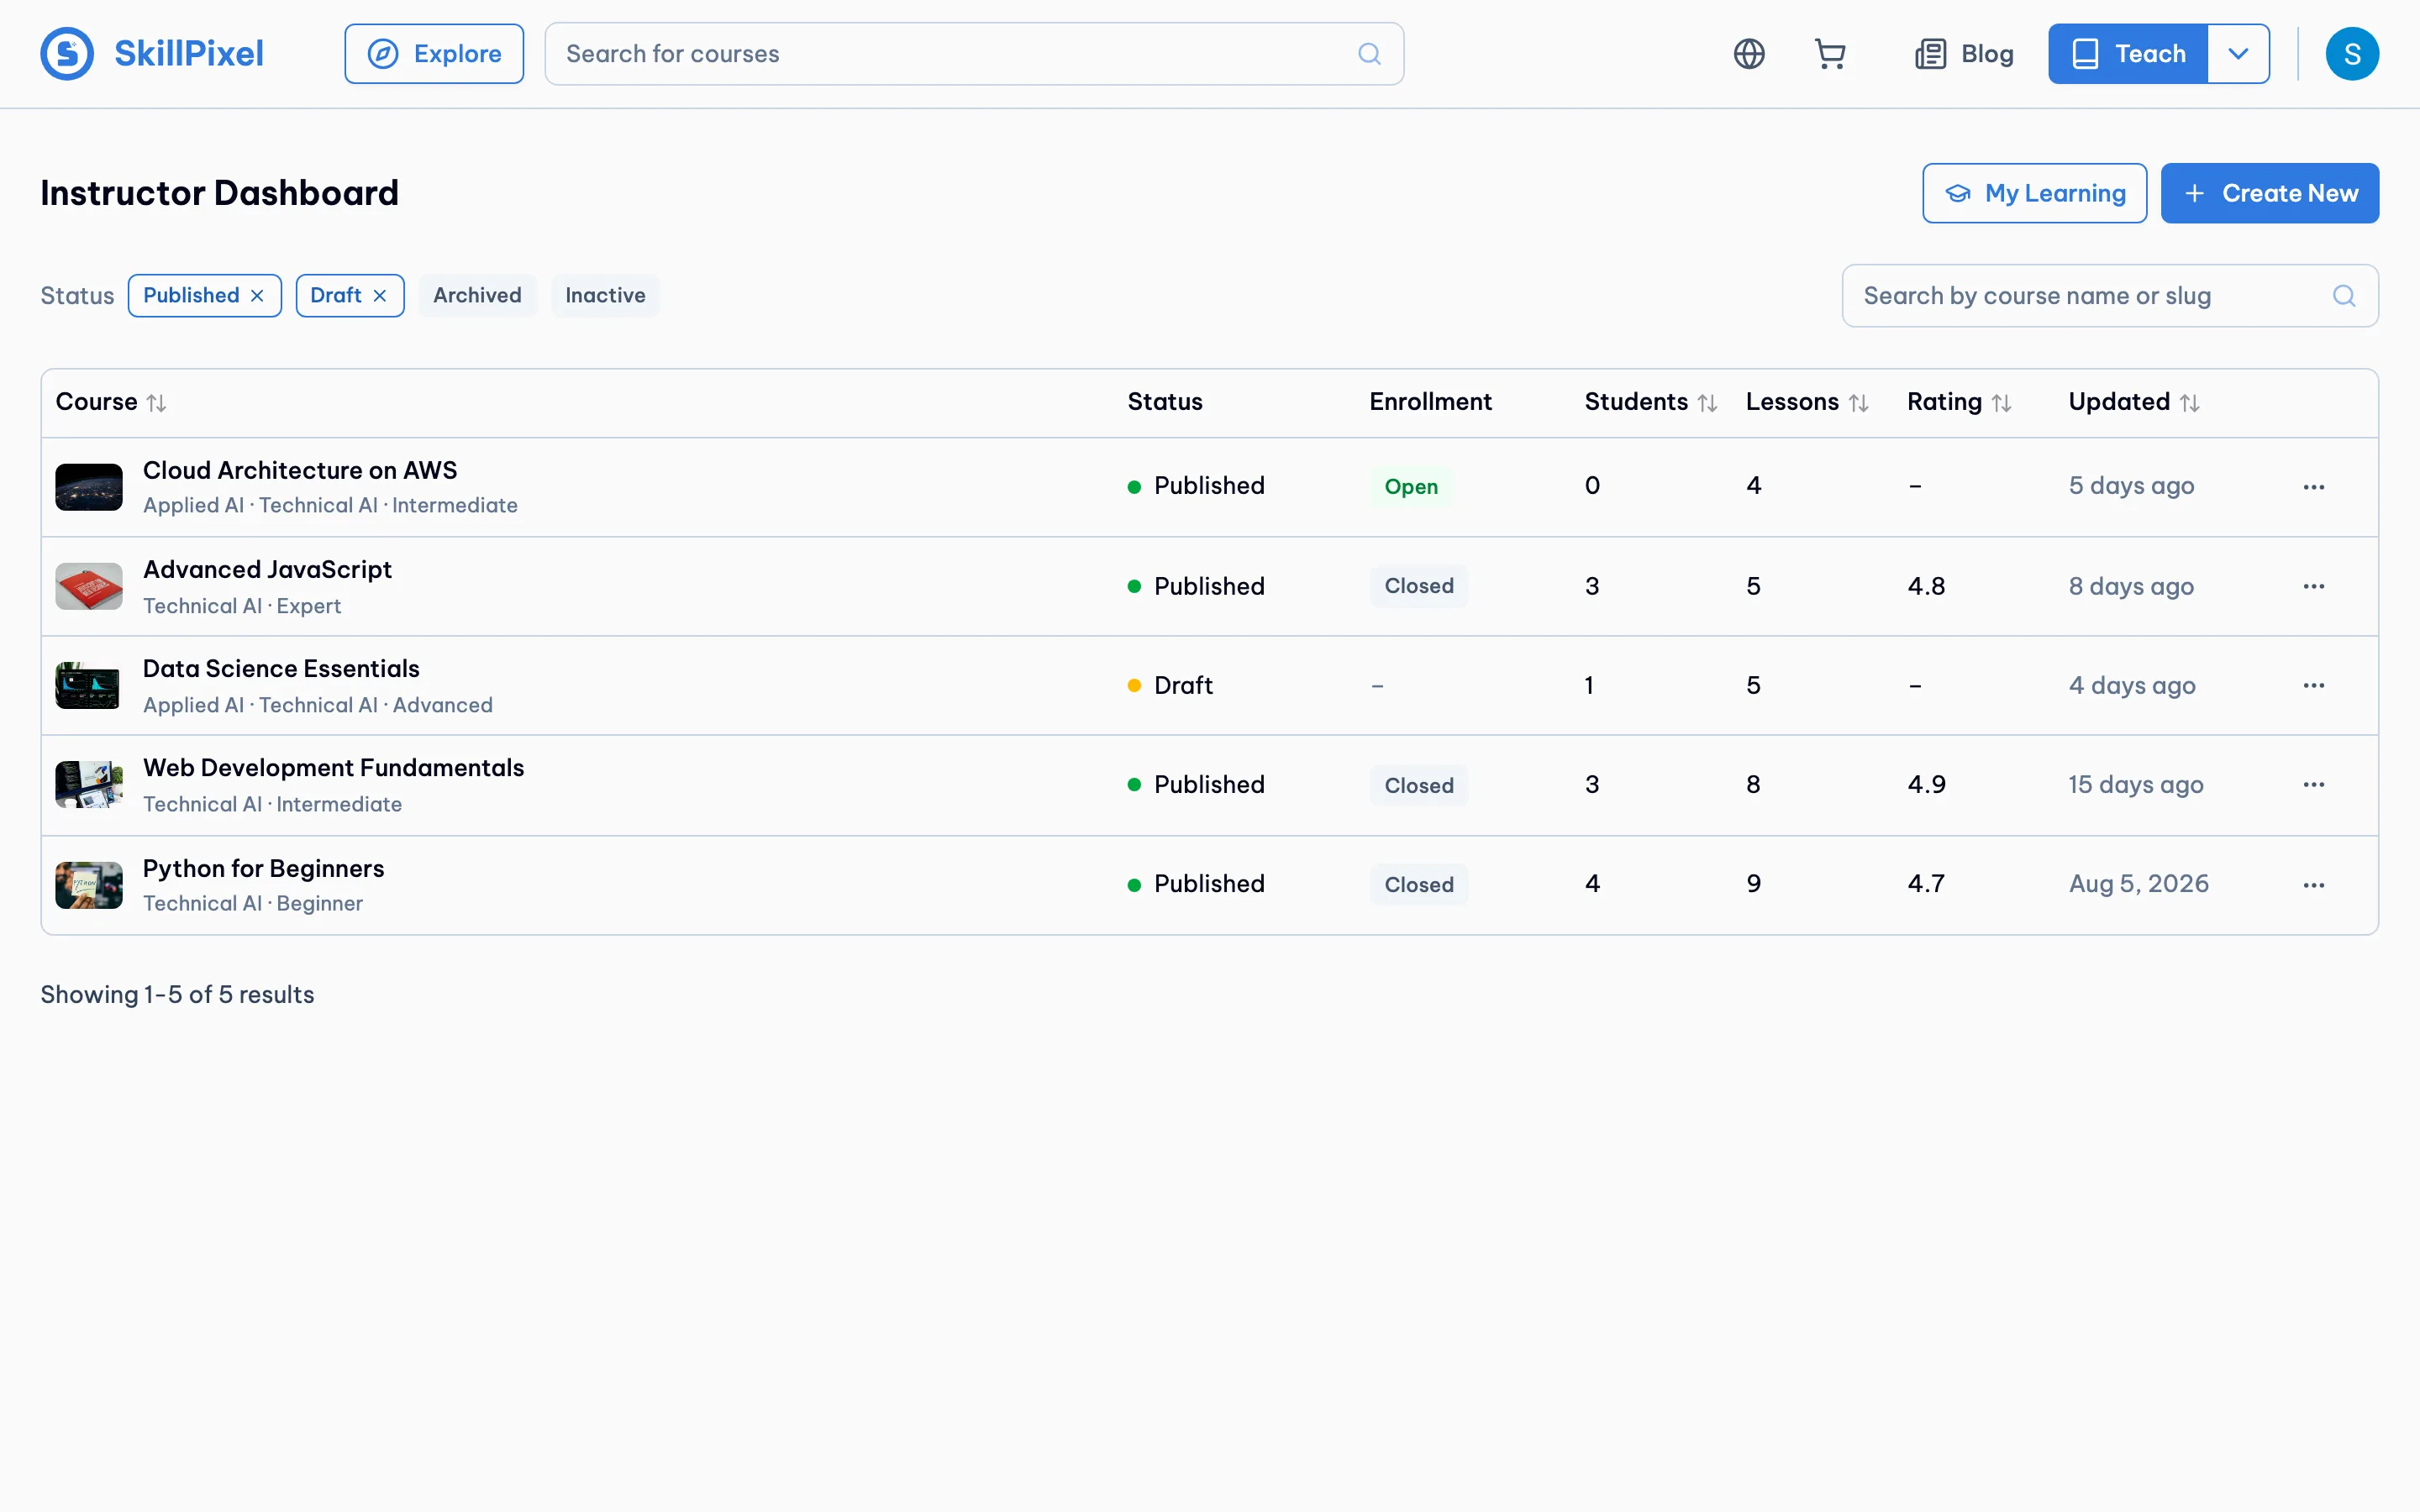
Task: Open the Blog page
Action: point(1964,54)
